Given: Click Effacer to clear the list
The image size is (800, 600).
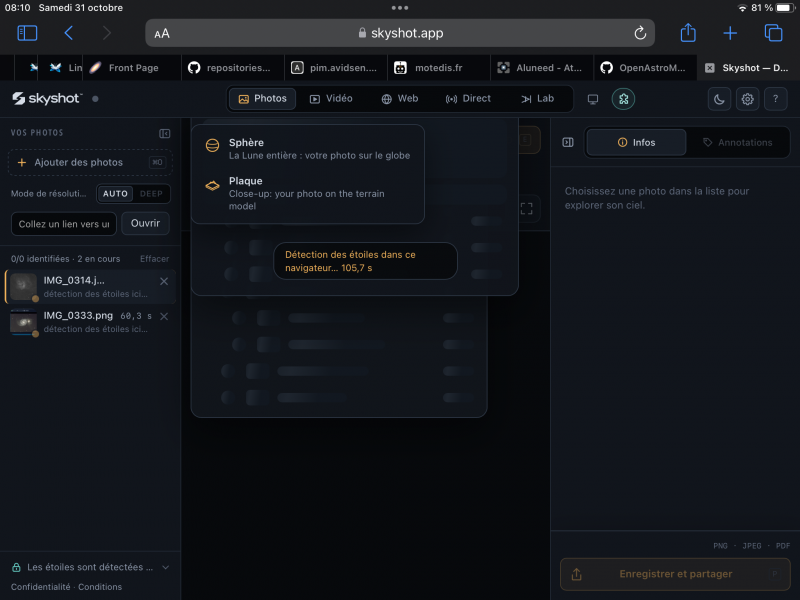Looking at the screenshot, I should (155, 259).
